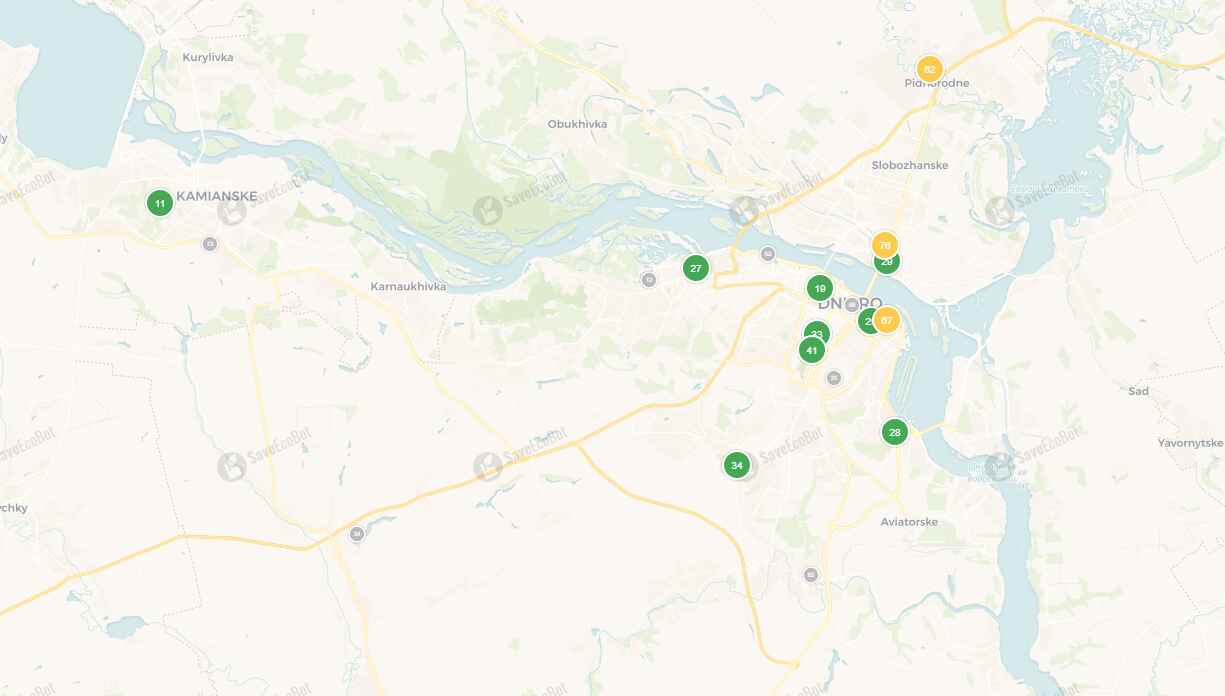This screenshot has width=1225, height=696.
Task: Select the gray marker left of 27
Action: point(649,280)
